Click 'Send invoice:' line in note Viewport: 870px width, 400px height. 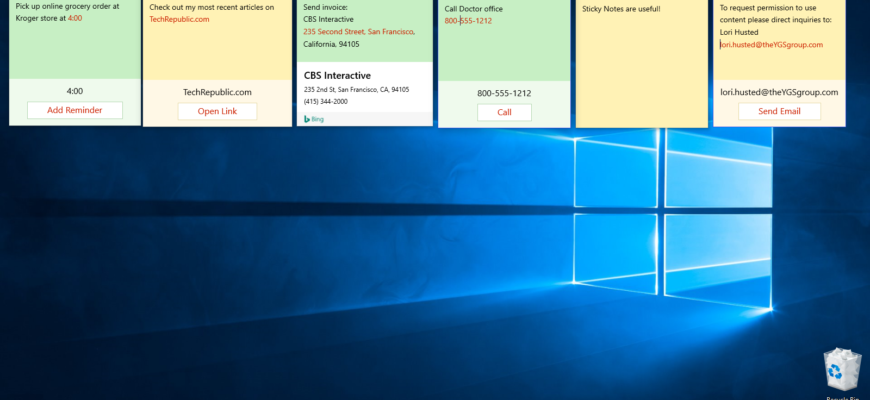pyautogui.click(x=326, y=7)
